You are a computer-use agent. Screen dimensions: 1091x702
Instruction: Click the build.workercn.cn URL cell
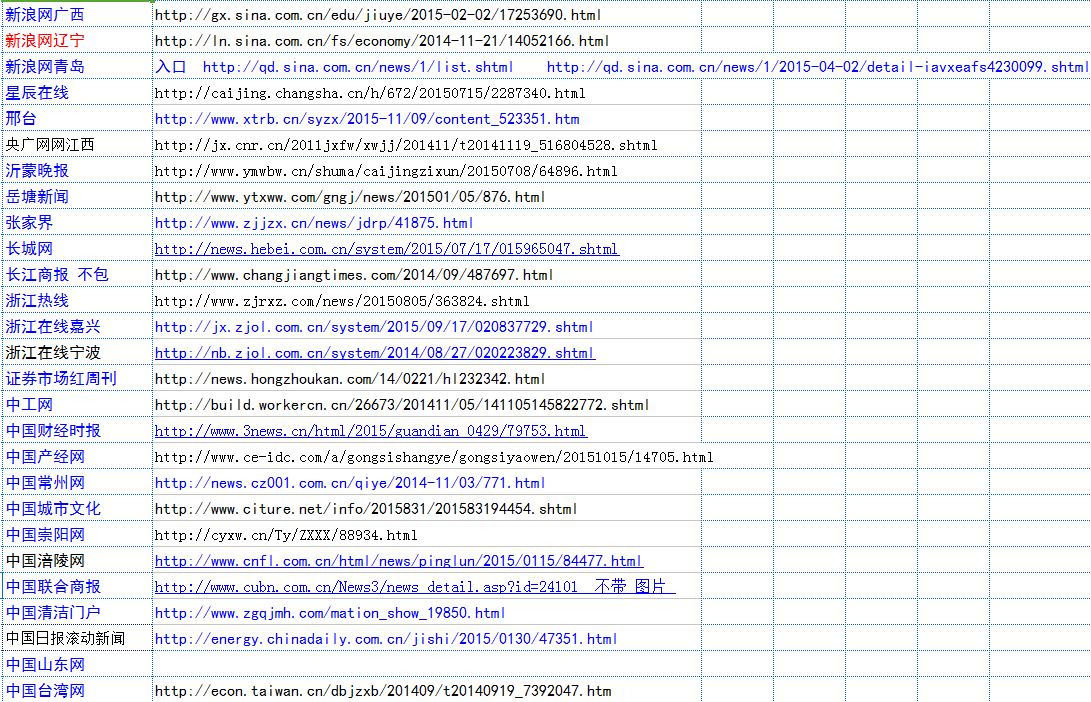point(427,404)
